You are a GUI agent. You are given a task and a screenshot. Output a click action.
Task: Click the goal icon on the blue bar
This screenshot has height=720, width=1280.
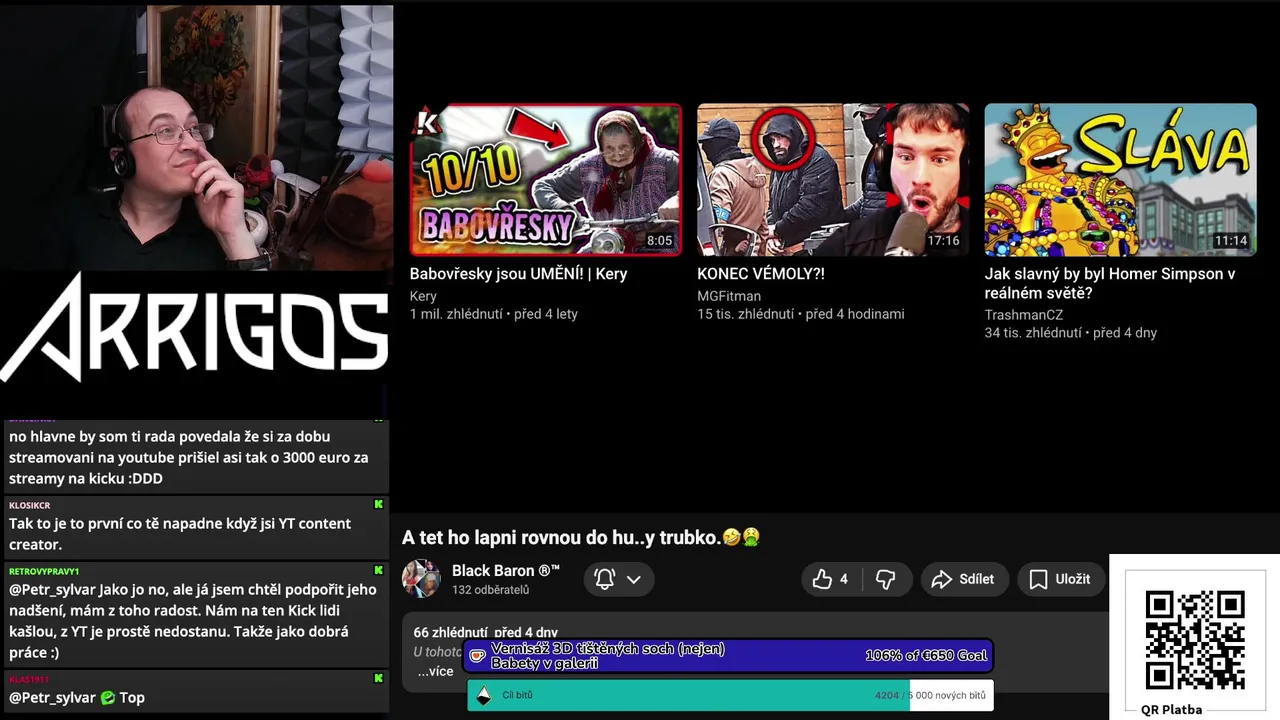[478, 657]
